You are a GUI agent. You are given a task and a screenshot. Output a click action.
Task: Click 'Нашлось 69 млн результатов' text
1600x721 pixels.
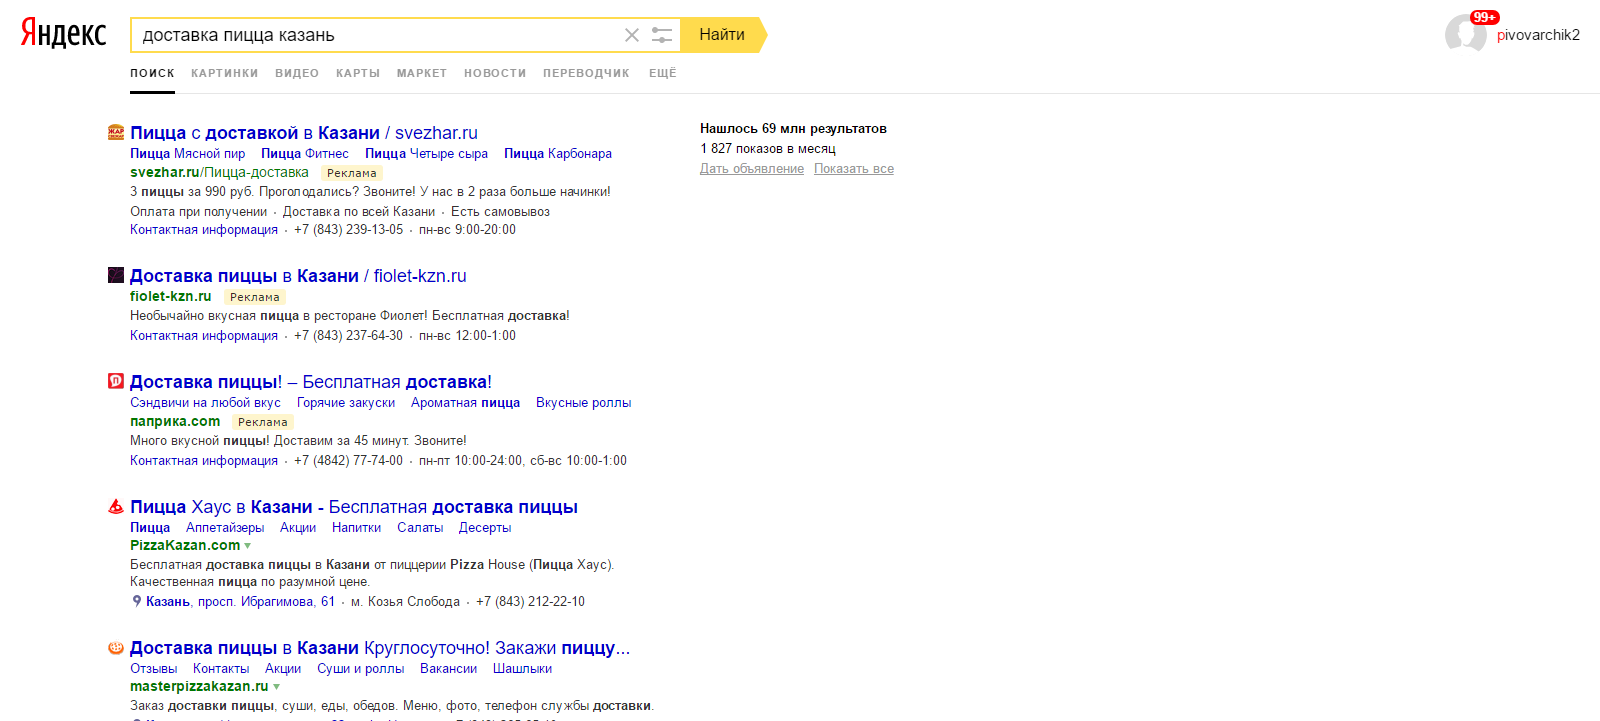[x=793, y=128]
